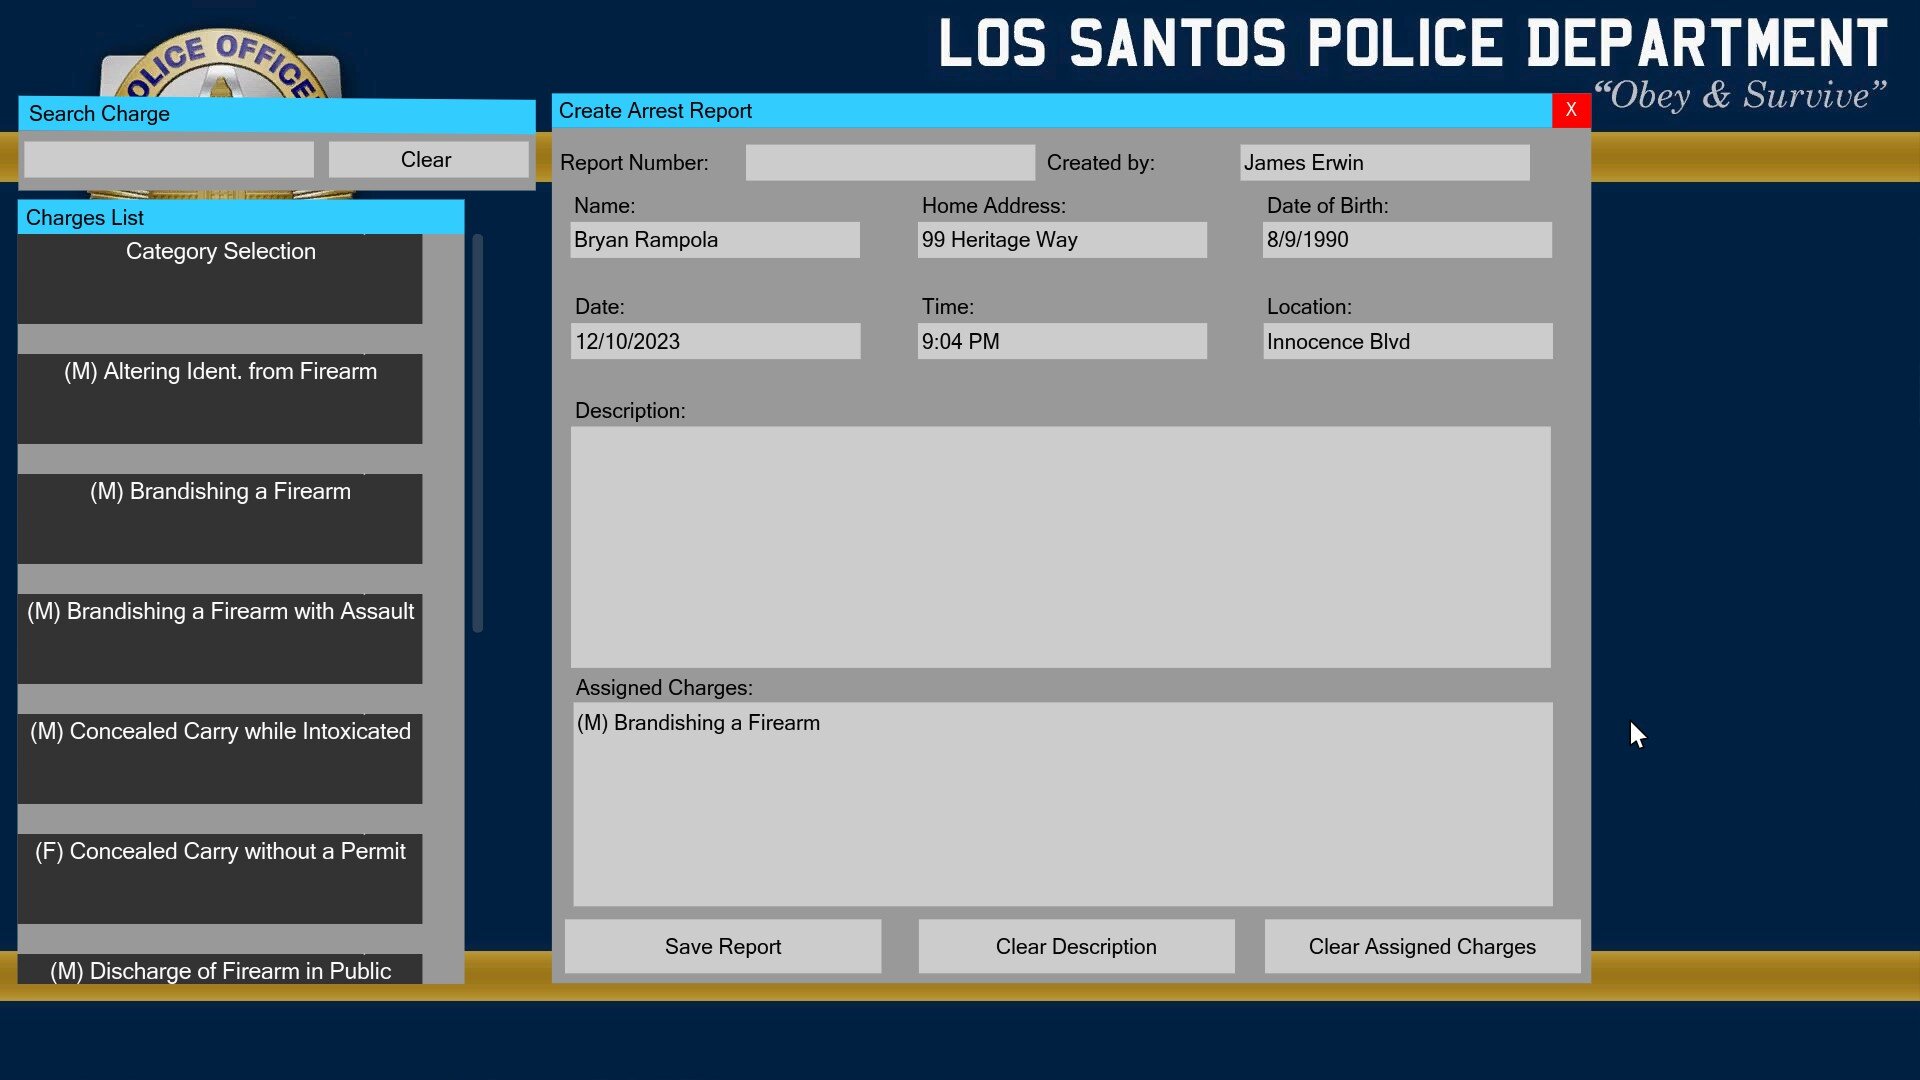
Task: Clear the charge search field
Action: pyautogui.click(x=427, y=160)
